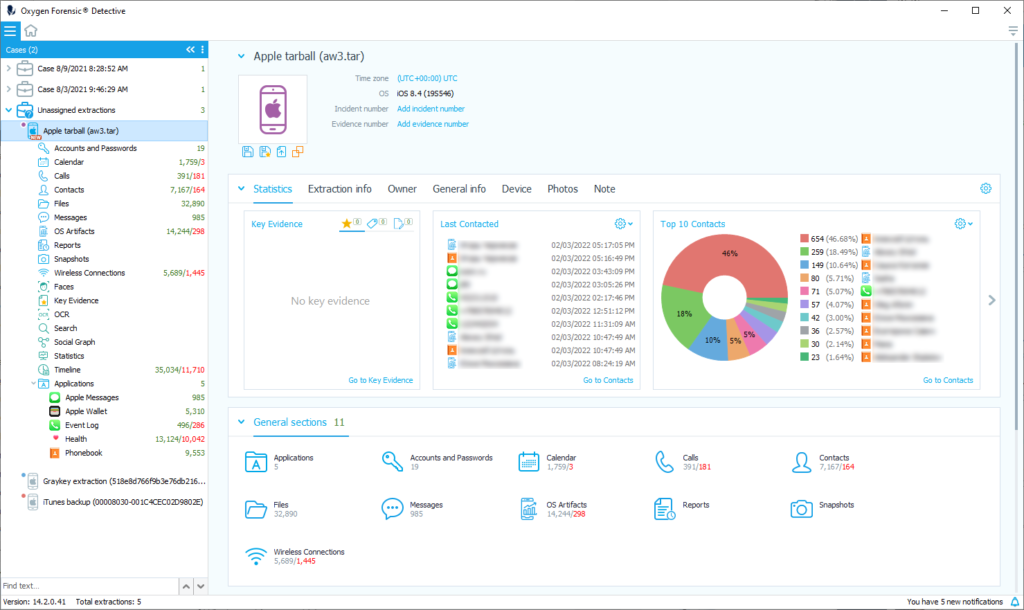
Task: Open Health application in tree
Action: tap(76, 439)
